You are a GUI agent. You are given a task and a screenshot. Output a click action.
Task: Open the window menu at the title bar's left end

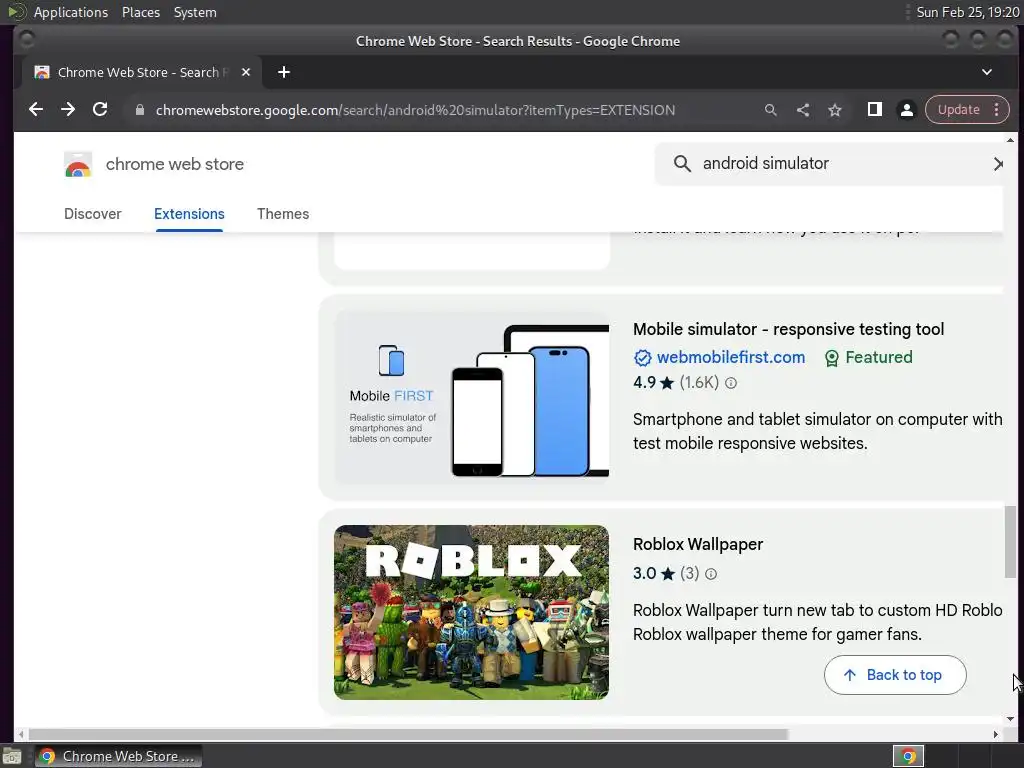pyautogui.click(x=26, y=40)
